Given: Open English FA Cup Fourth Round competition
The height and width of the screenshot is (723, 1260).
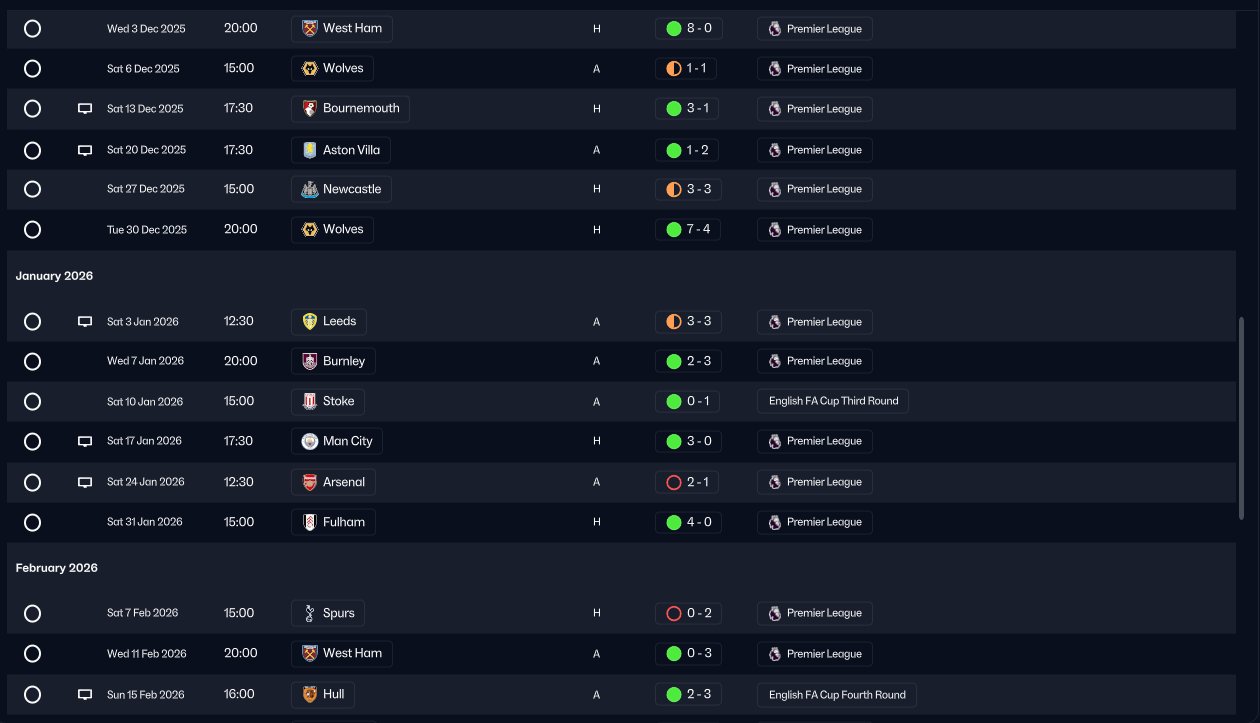Looking at the screenshot, I should [x=837, y=694].
